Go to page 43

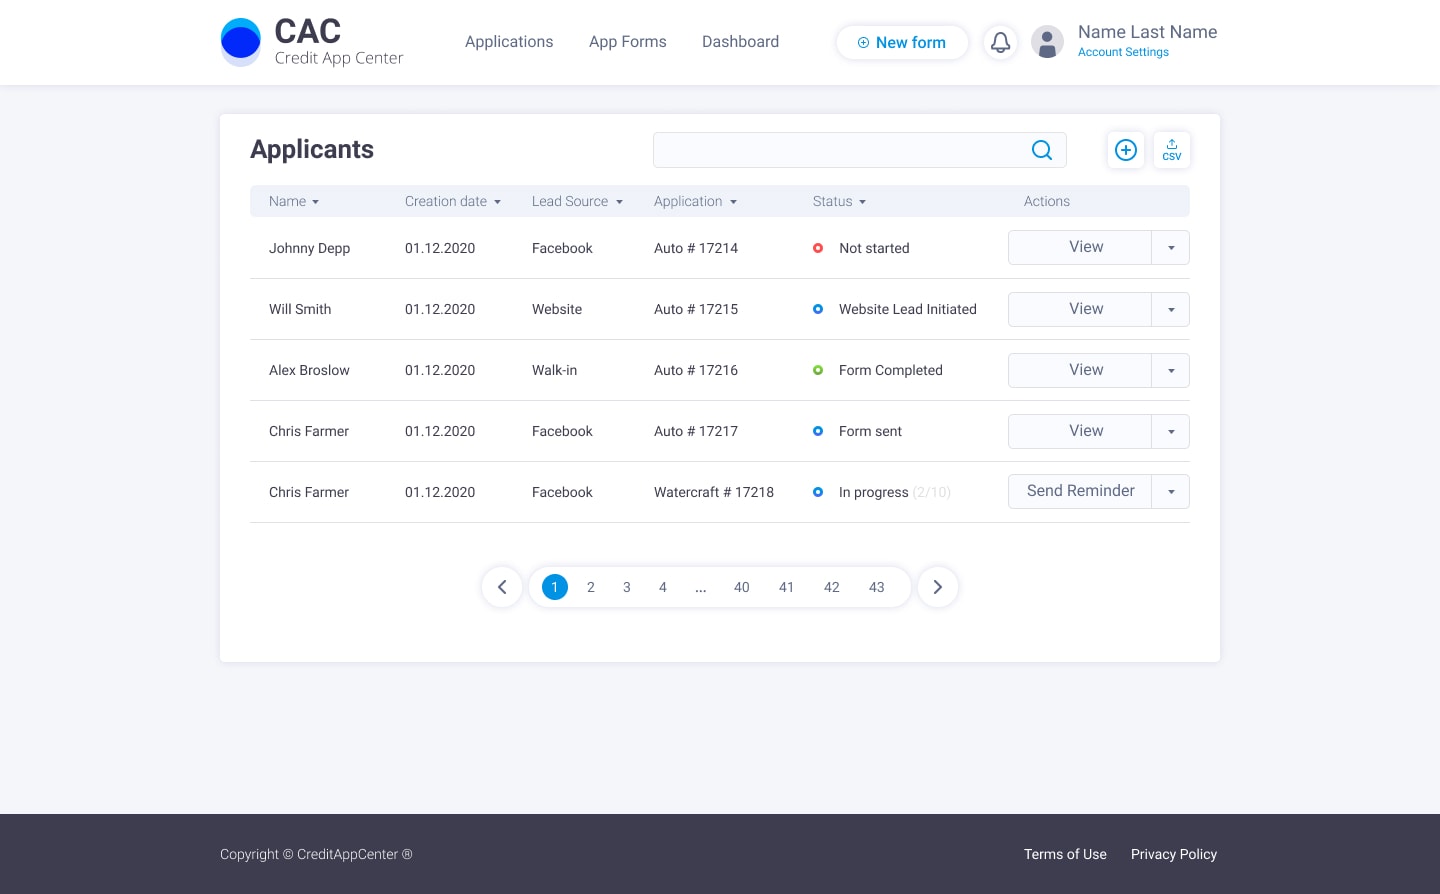pyautogui.click(x=877, y=587)
